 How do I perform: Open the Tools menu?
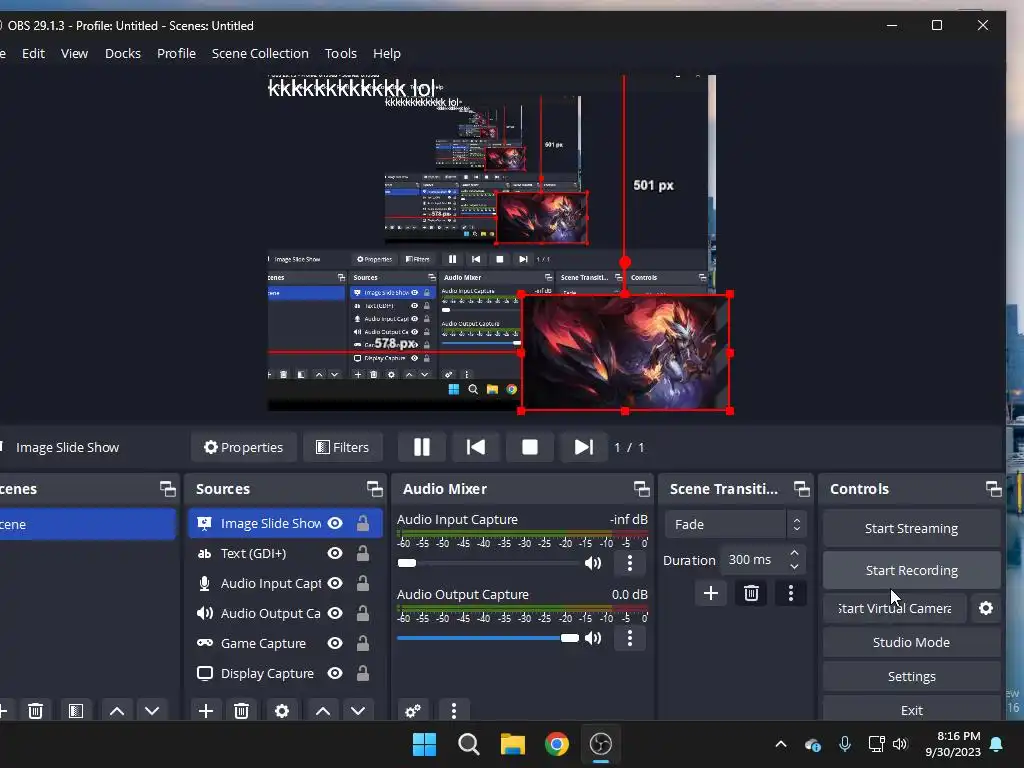pos(341,54)
